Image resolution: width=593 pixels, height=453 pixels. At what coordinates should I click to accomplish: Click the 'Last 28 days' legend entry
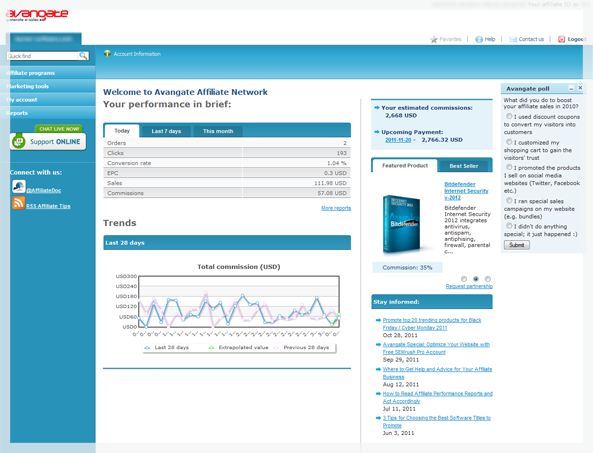[167, 348]
